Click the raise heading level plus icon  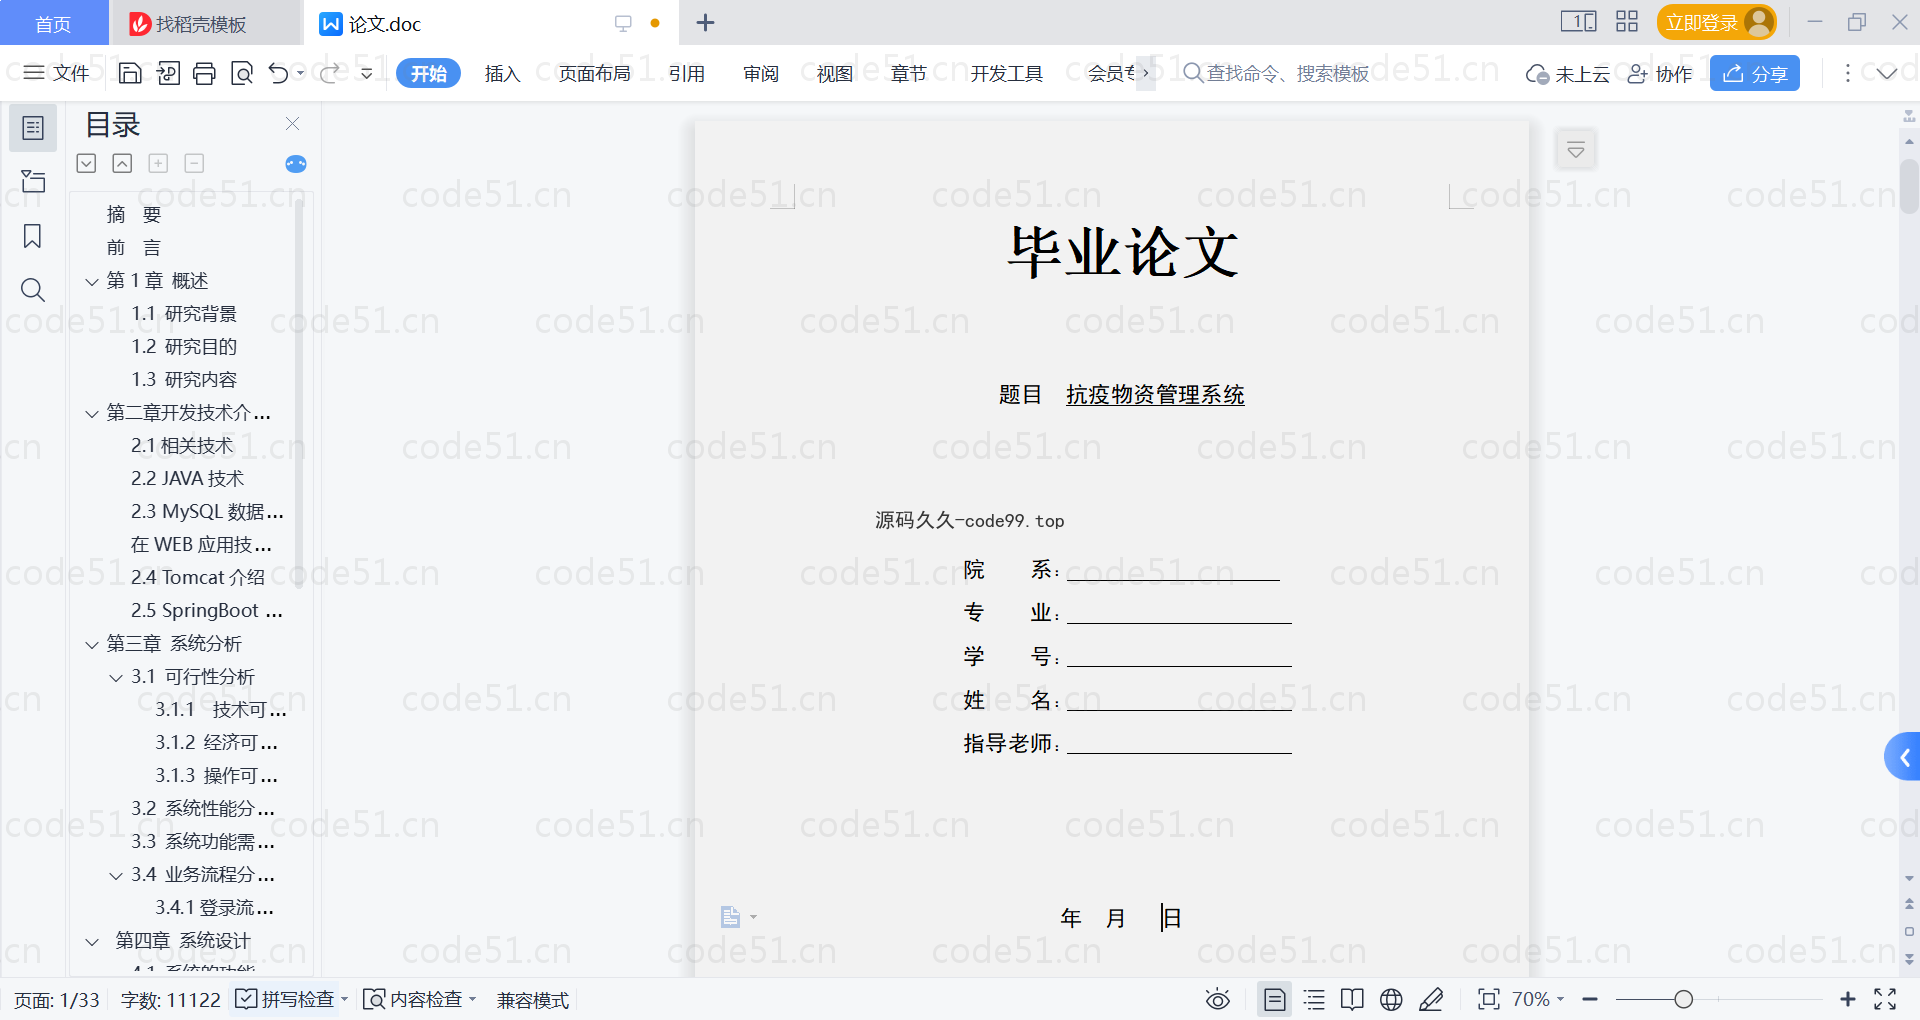[158, 163]
